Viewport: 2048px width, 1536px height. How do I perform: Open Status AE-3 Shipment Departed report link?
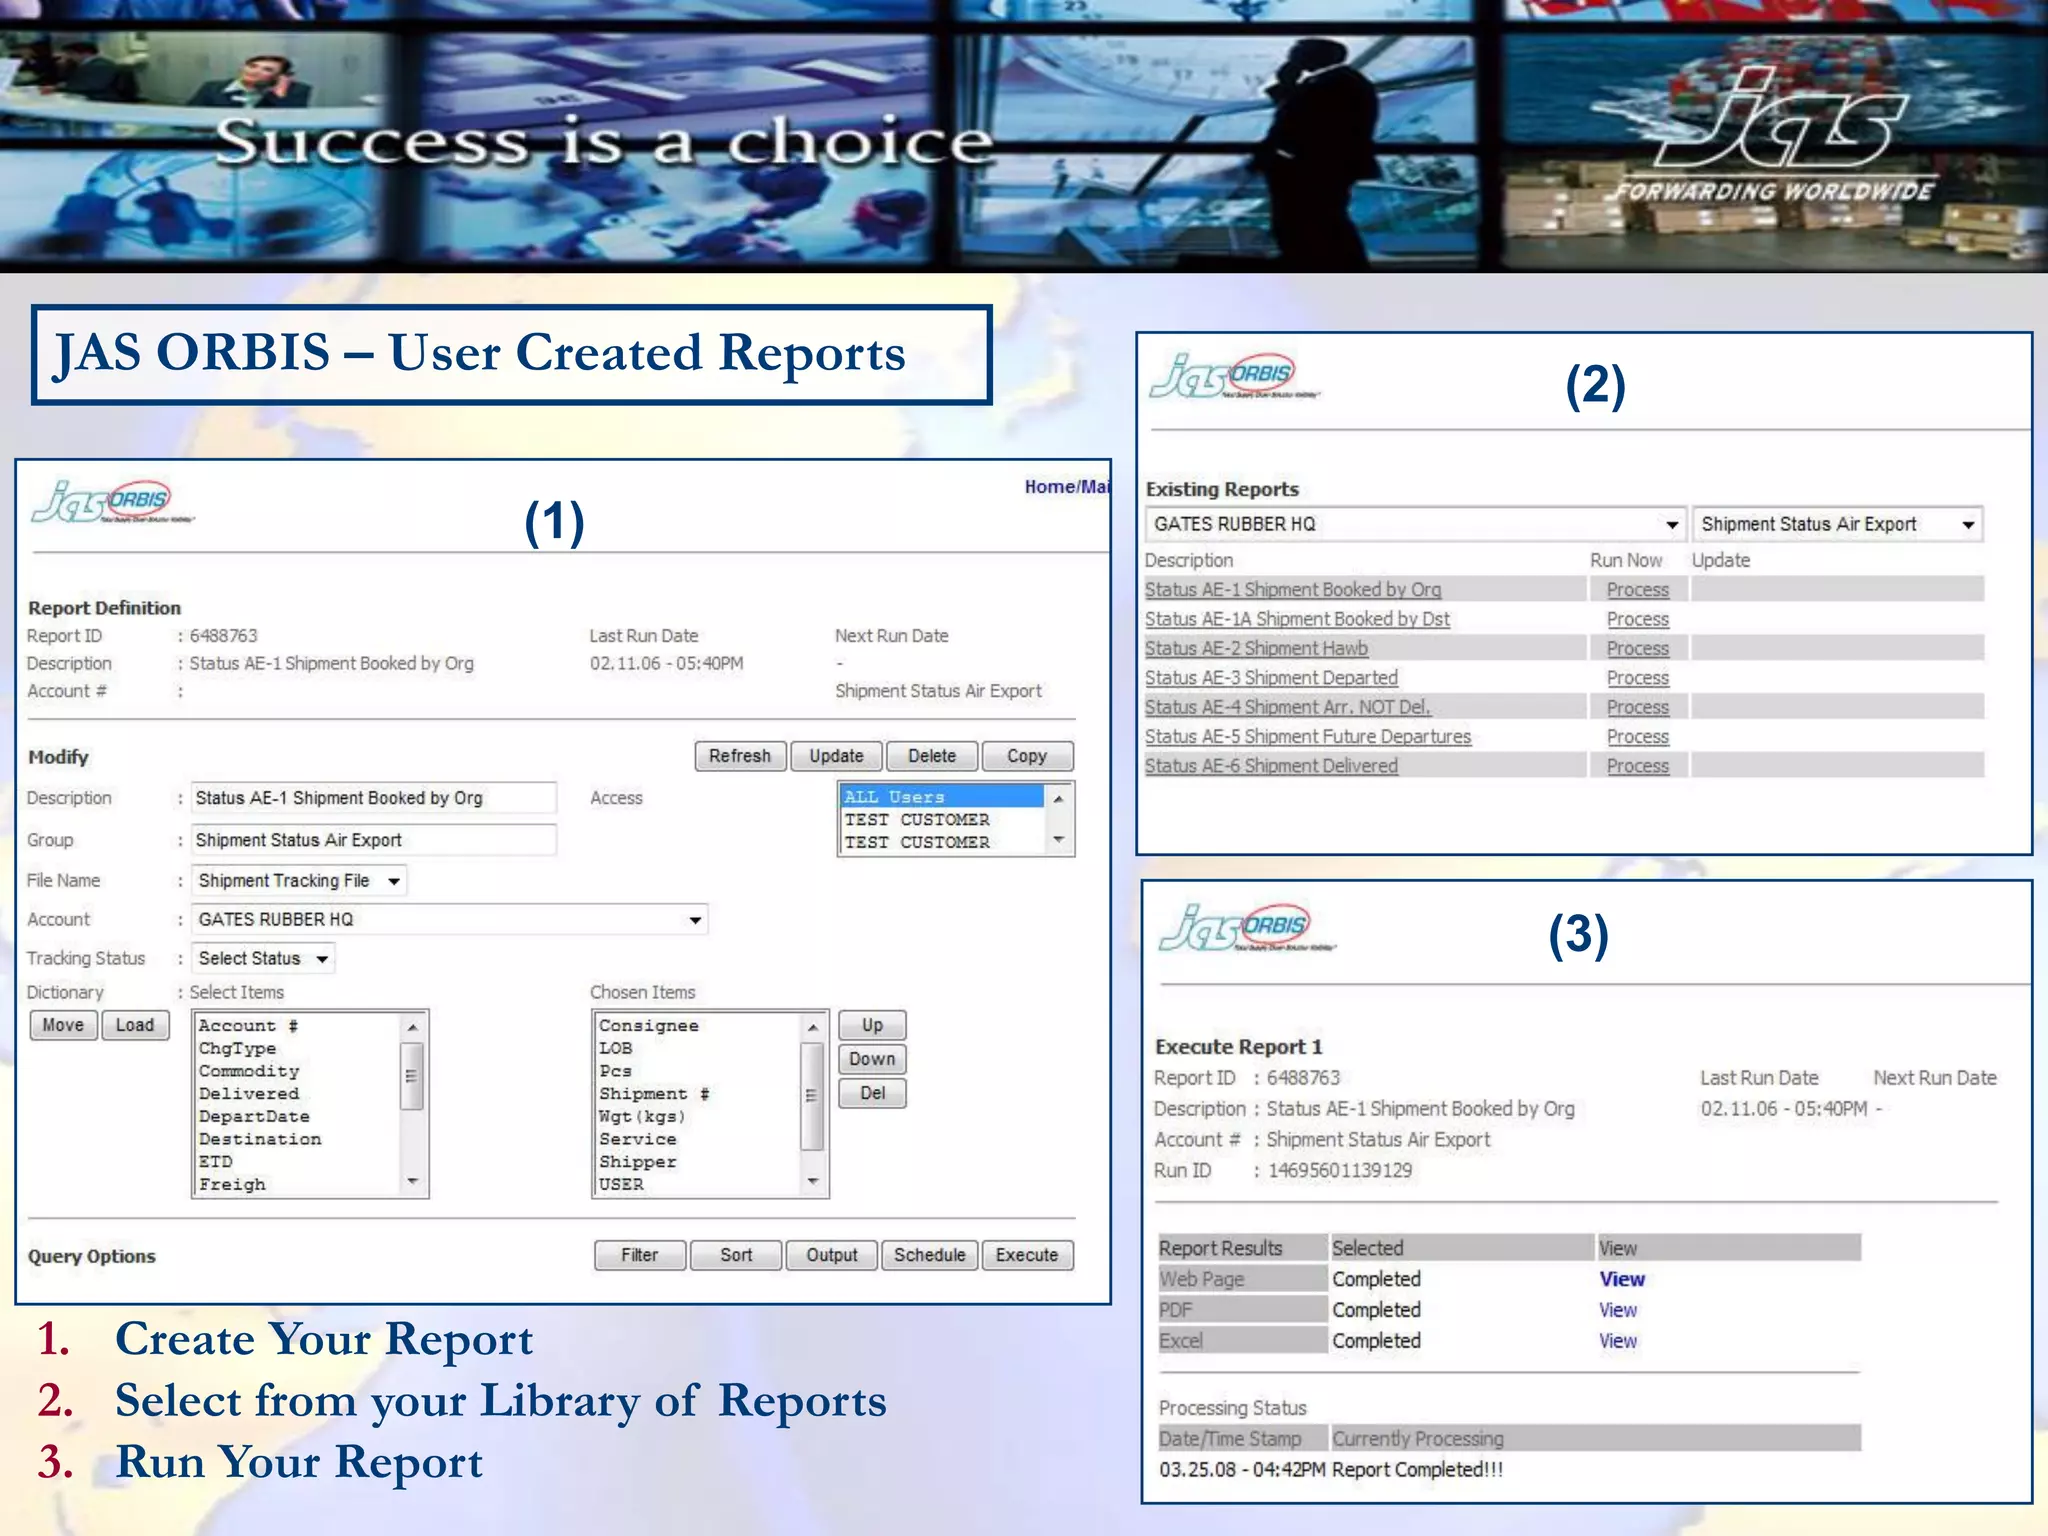(x=1271, y=678)
